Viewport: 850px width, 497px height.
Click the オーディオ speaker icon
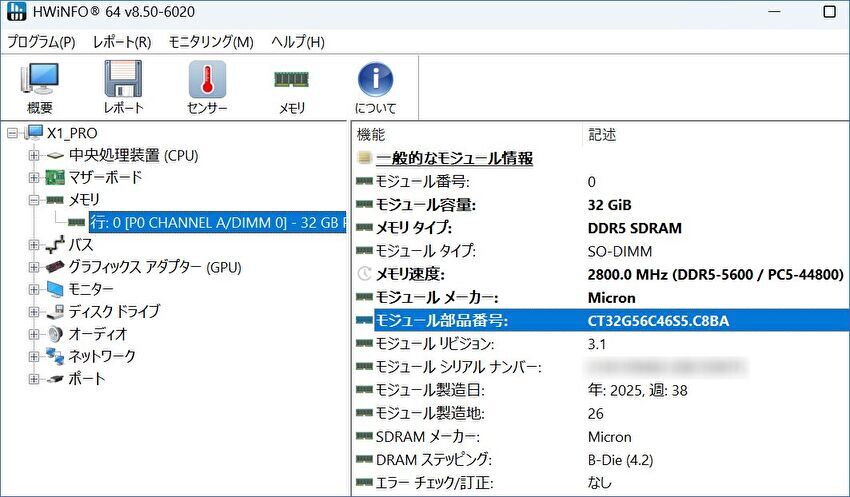coord(55,334)
